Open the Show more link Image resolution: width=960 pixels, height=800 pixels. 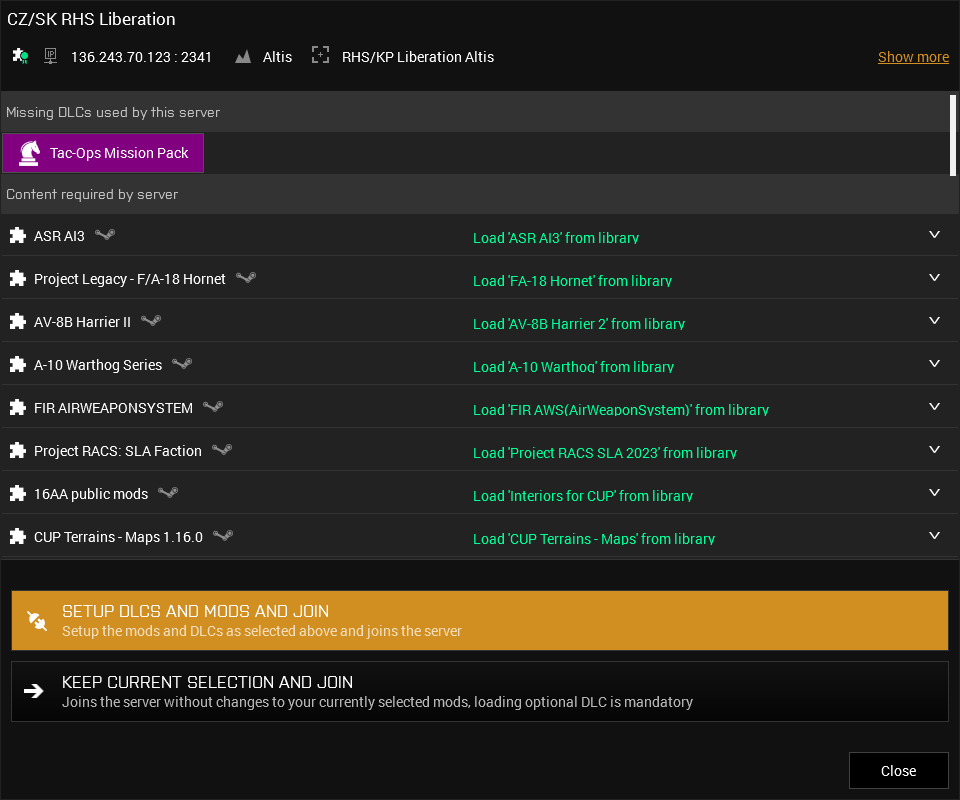coord(913,57)
